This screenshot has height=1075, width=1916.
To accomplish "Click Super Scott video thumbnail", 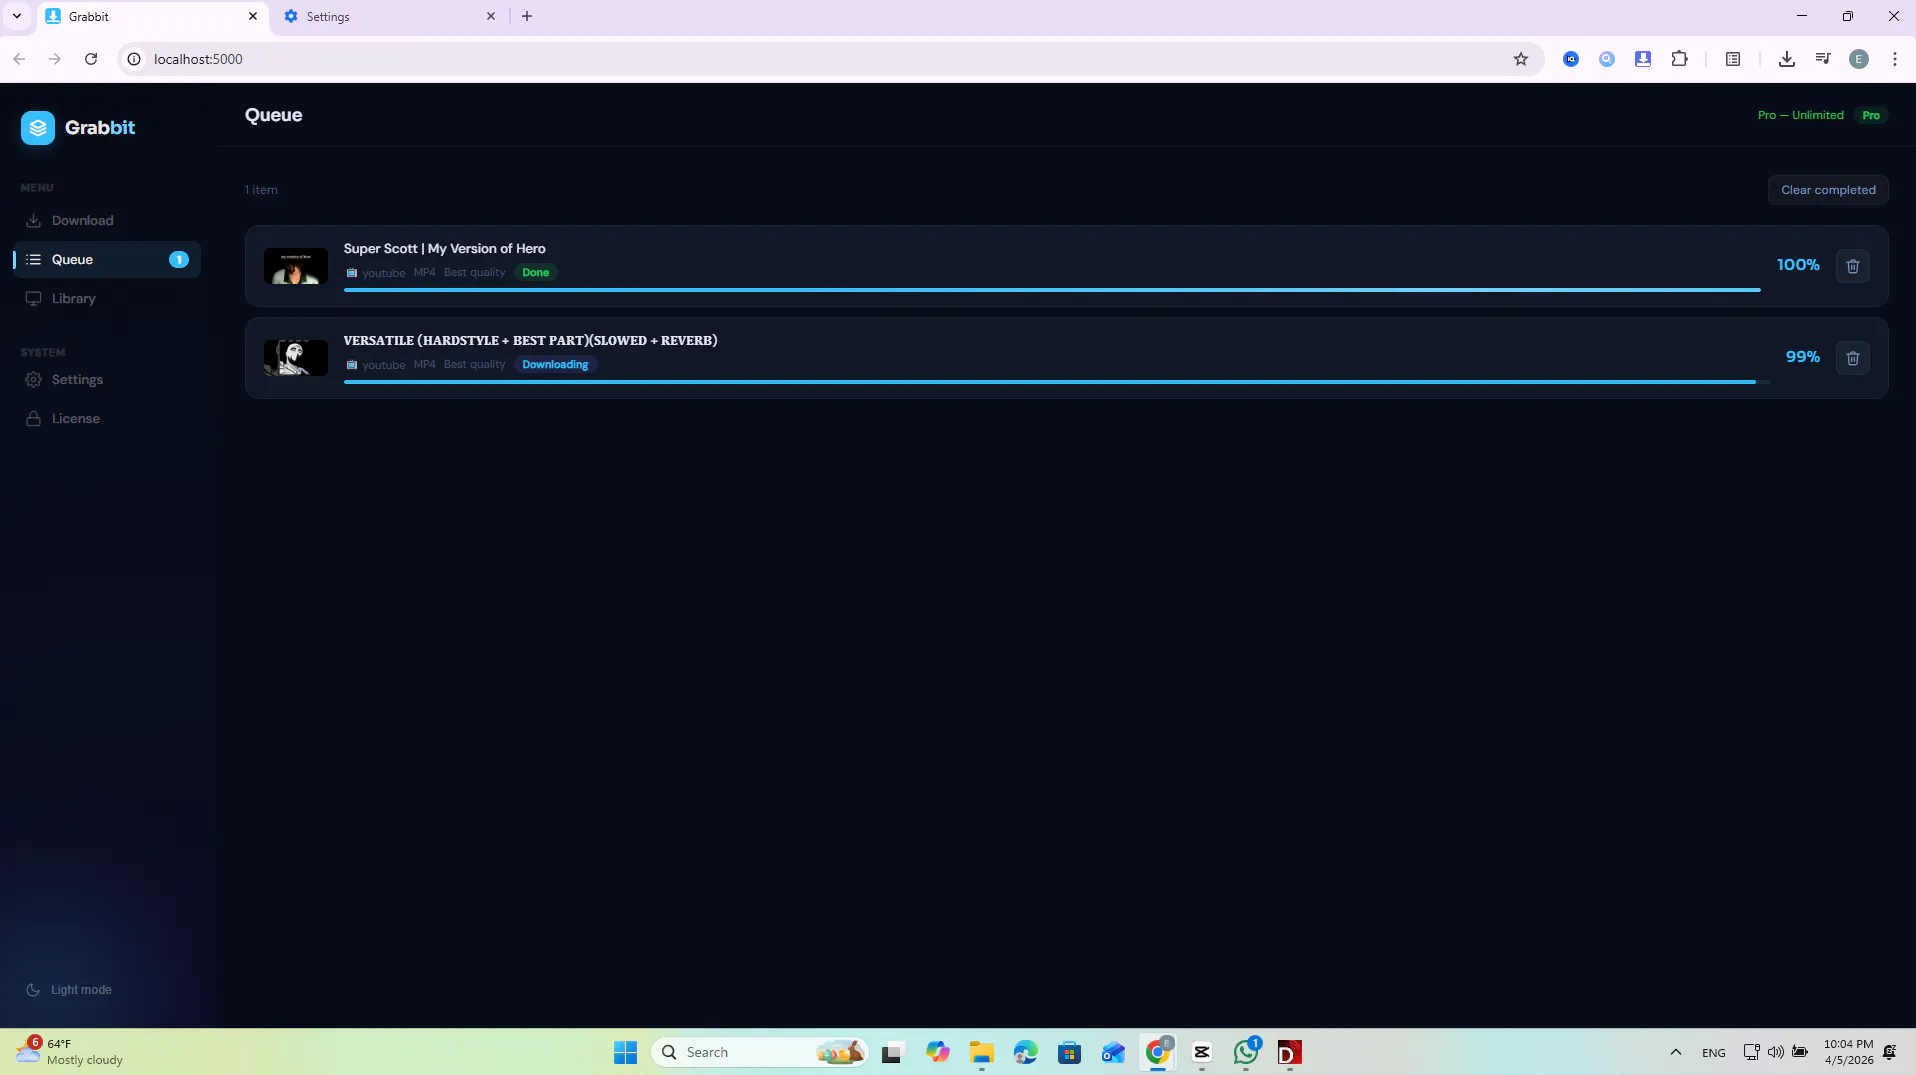I will click(x=296, y=266).
